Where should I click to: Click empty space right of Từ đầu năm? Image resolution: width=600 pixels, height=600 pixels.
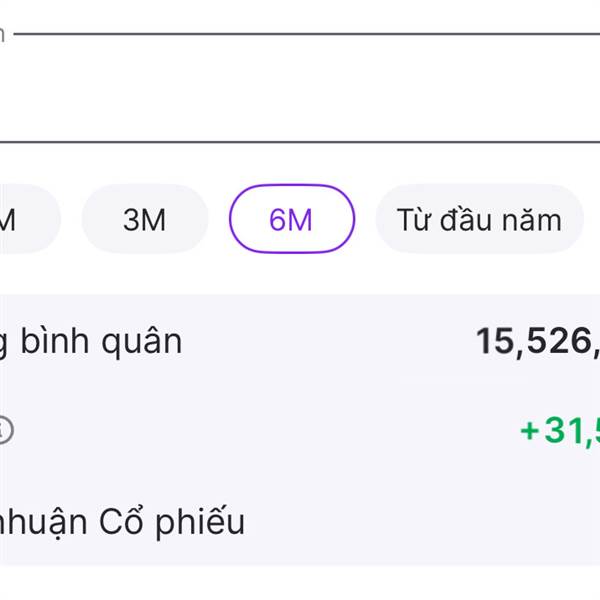(592, 220)
